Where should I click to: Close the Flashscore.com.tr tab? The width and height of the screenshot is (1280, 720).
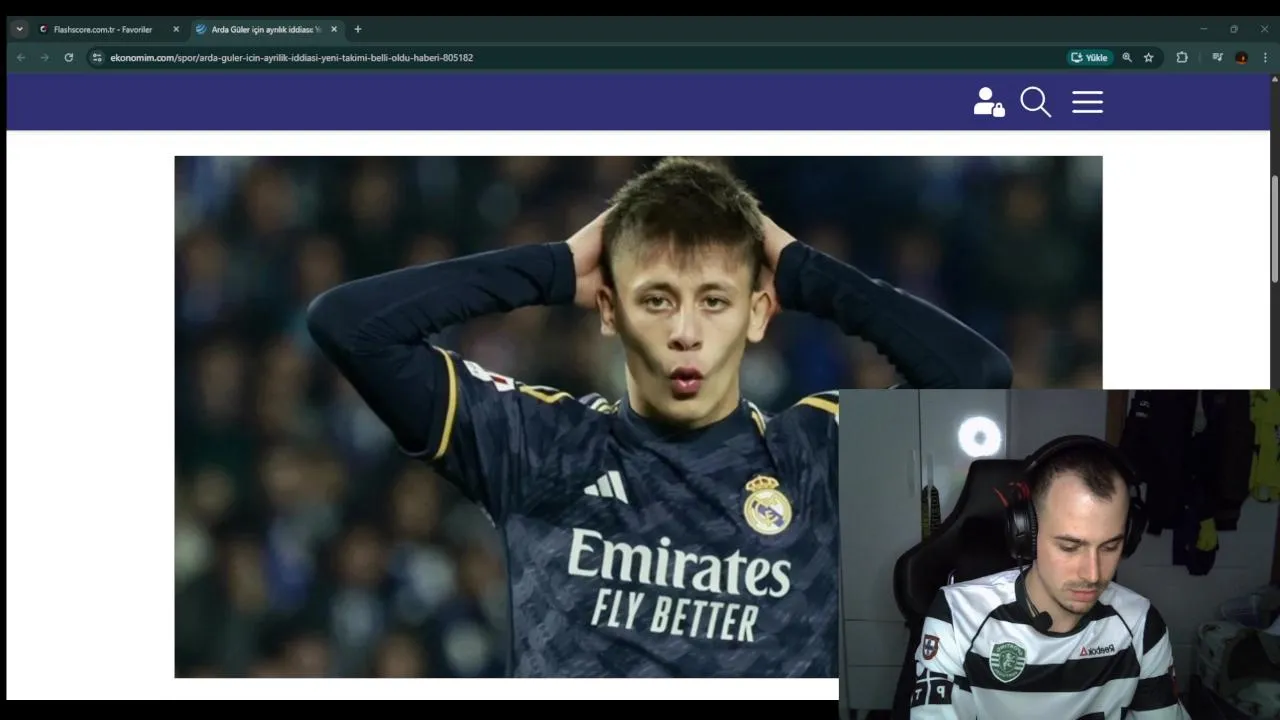coord(176,30)
